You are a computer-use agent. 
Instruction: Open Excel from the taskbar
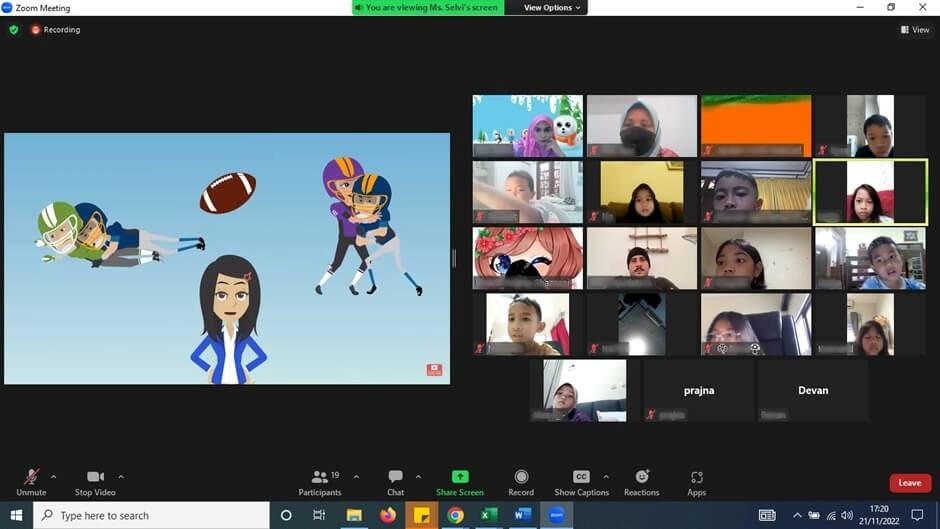(x=489, y=515)
